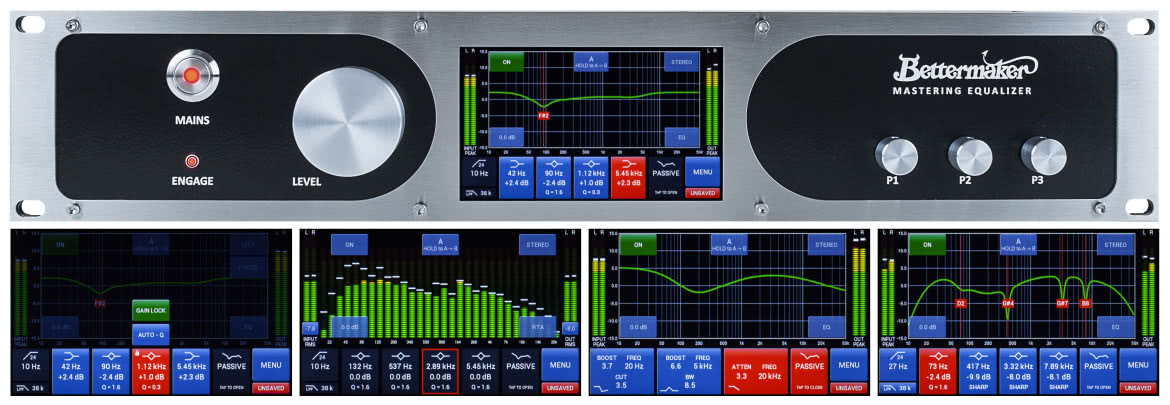Select the BOOST 3.7 FREQ 20 Hz passive band
The height and width of the screenshot is (405, 1170).
pos(622,371)
